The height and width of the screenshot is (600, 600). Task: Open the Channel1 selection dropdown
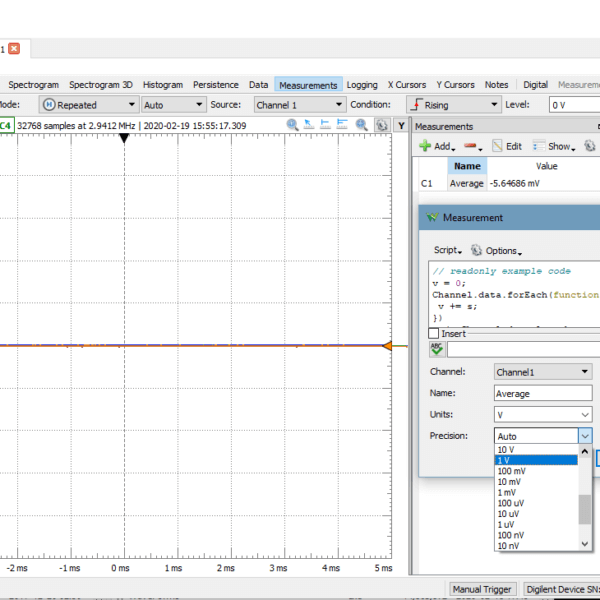pos(543,372)
